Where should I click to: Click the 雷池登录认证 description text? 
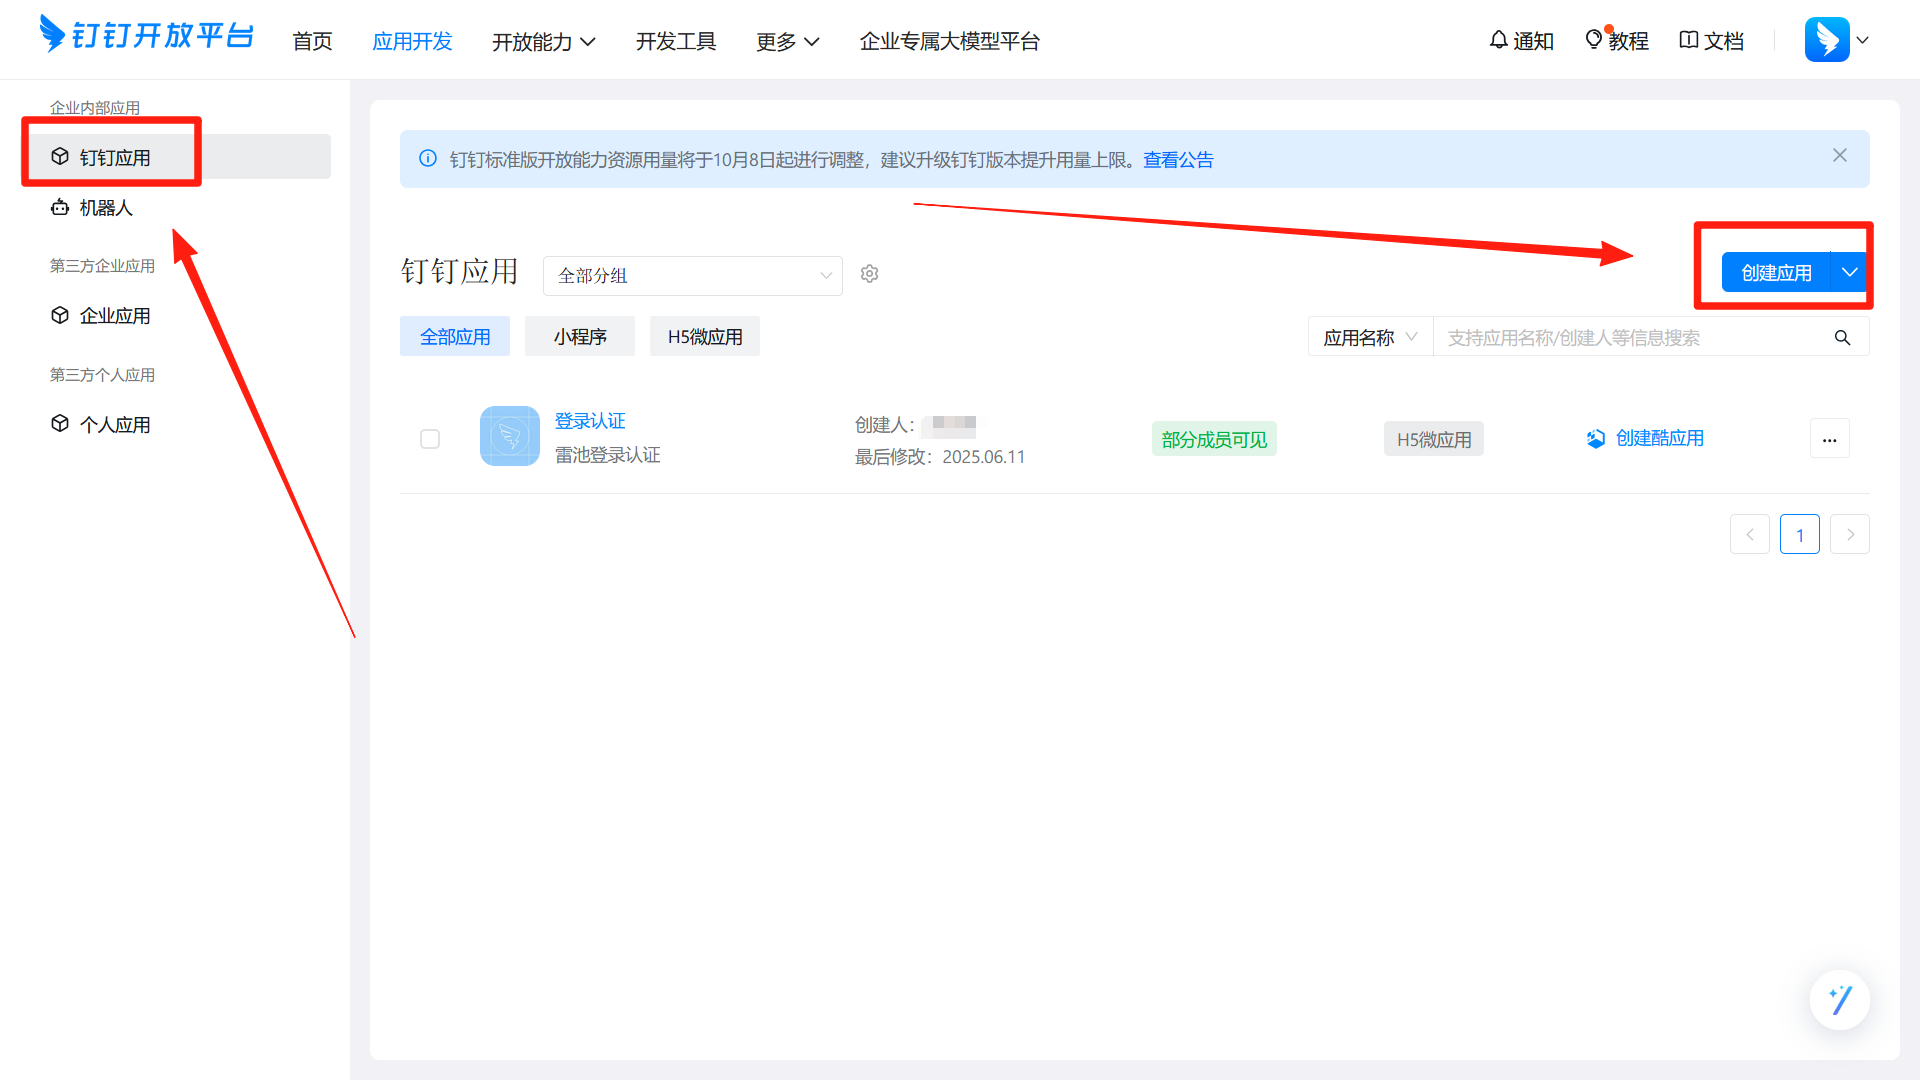click(608, 455)
